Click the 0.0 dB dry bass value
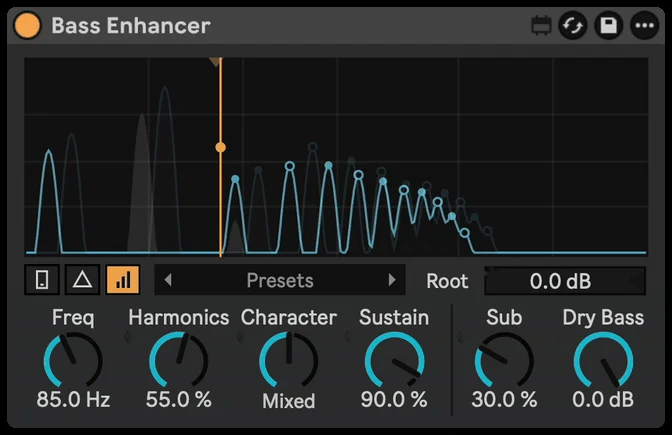The image size is (672, 435). (x=603, y=399)
